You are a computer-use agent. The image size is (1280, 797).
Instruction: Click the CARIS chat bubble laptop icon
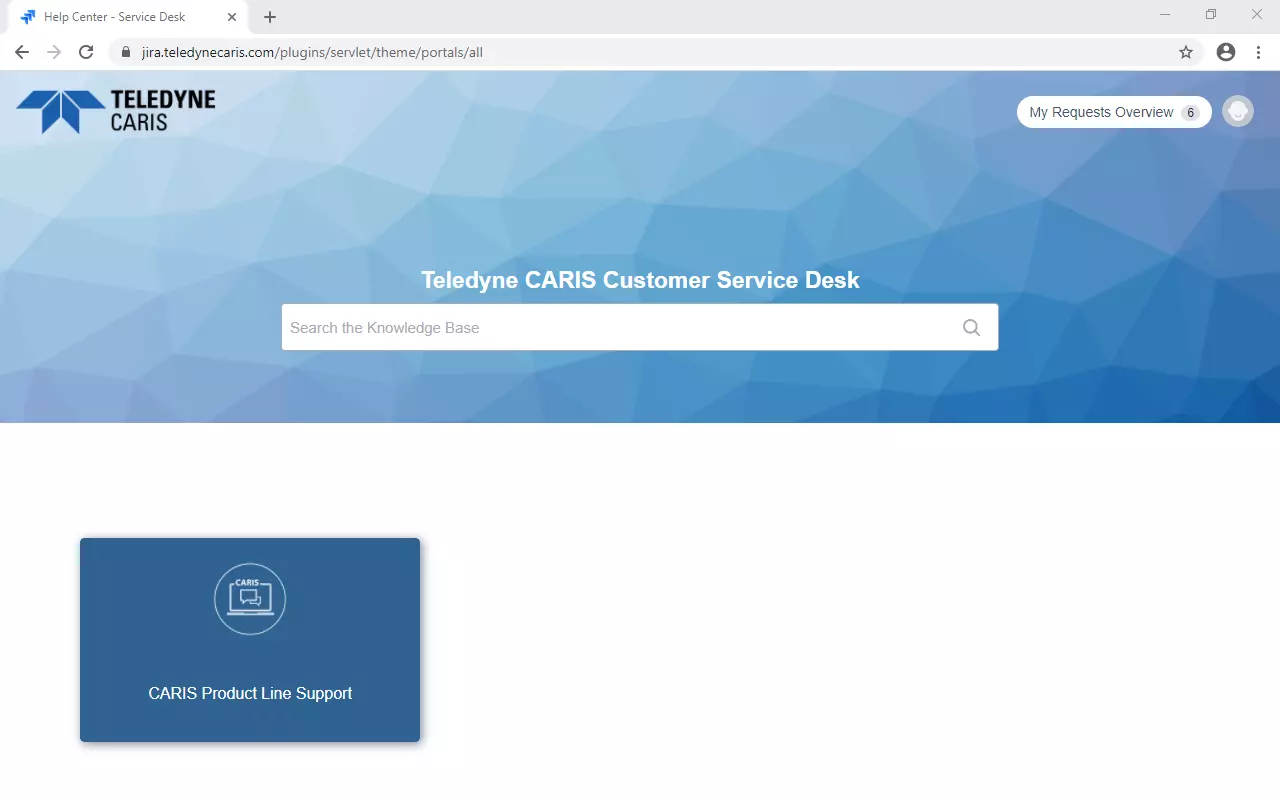click(x=250, y=598)
